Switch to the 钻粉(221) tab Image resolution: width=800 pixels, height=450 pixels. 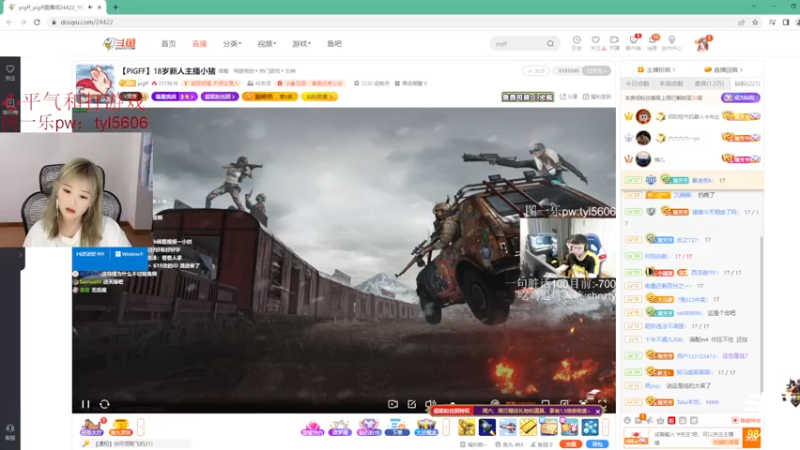tap(747, 84)
